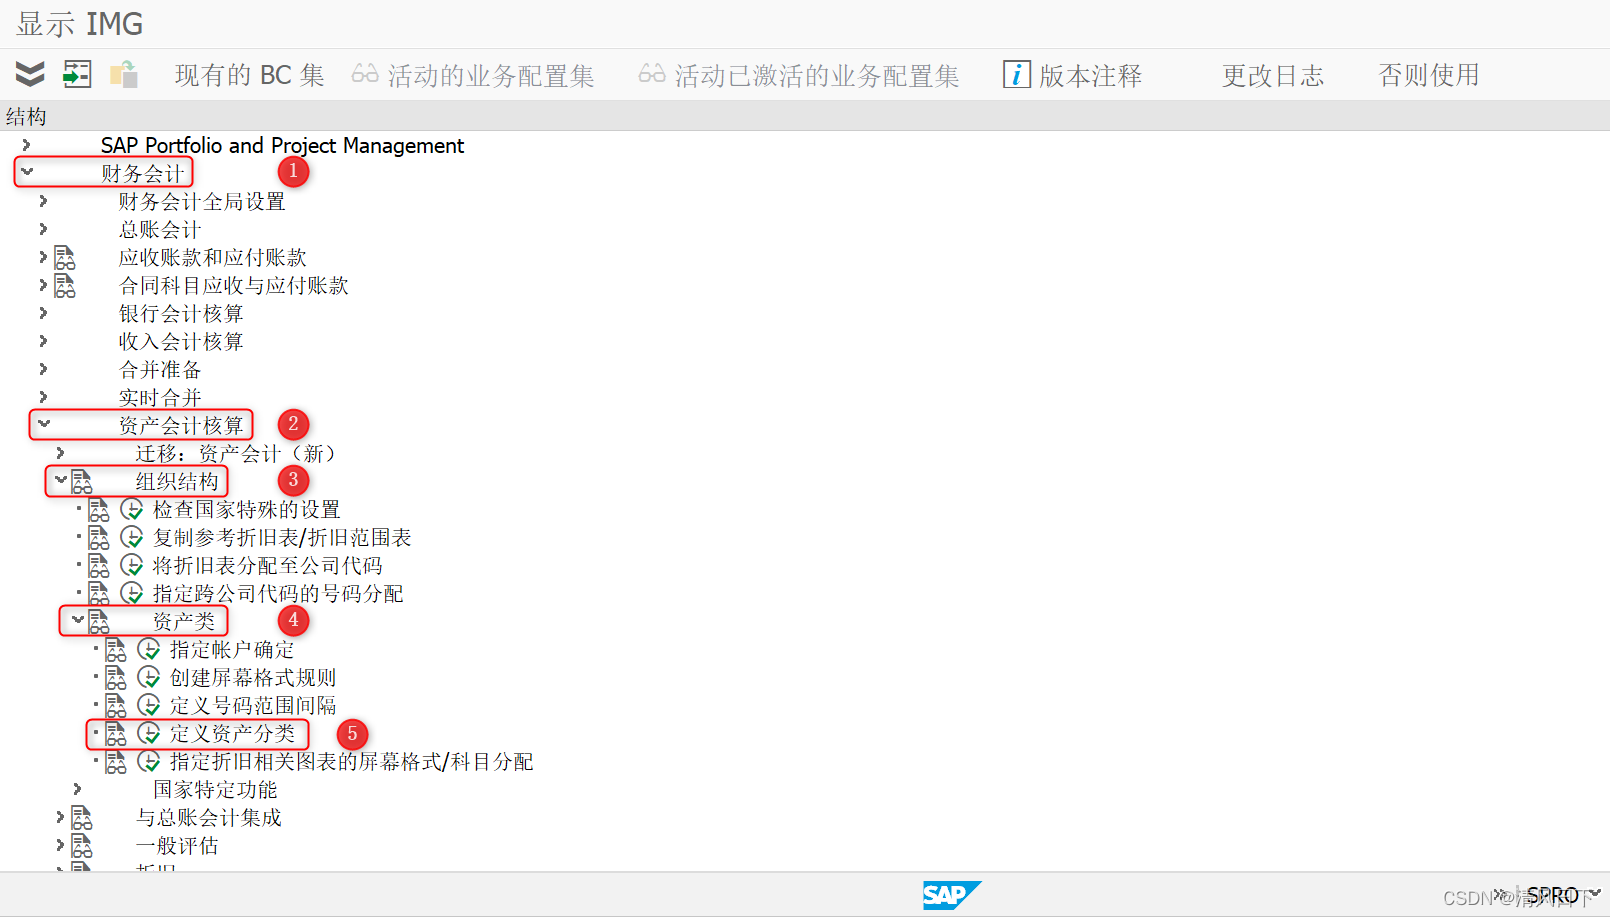Open documentation icon for 组织结构
The width and height of the screenshot is (1610, 917).
[x=82, y=482]
